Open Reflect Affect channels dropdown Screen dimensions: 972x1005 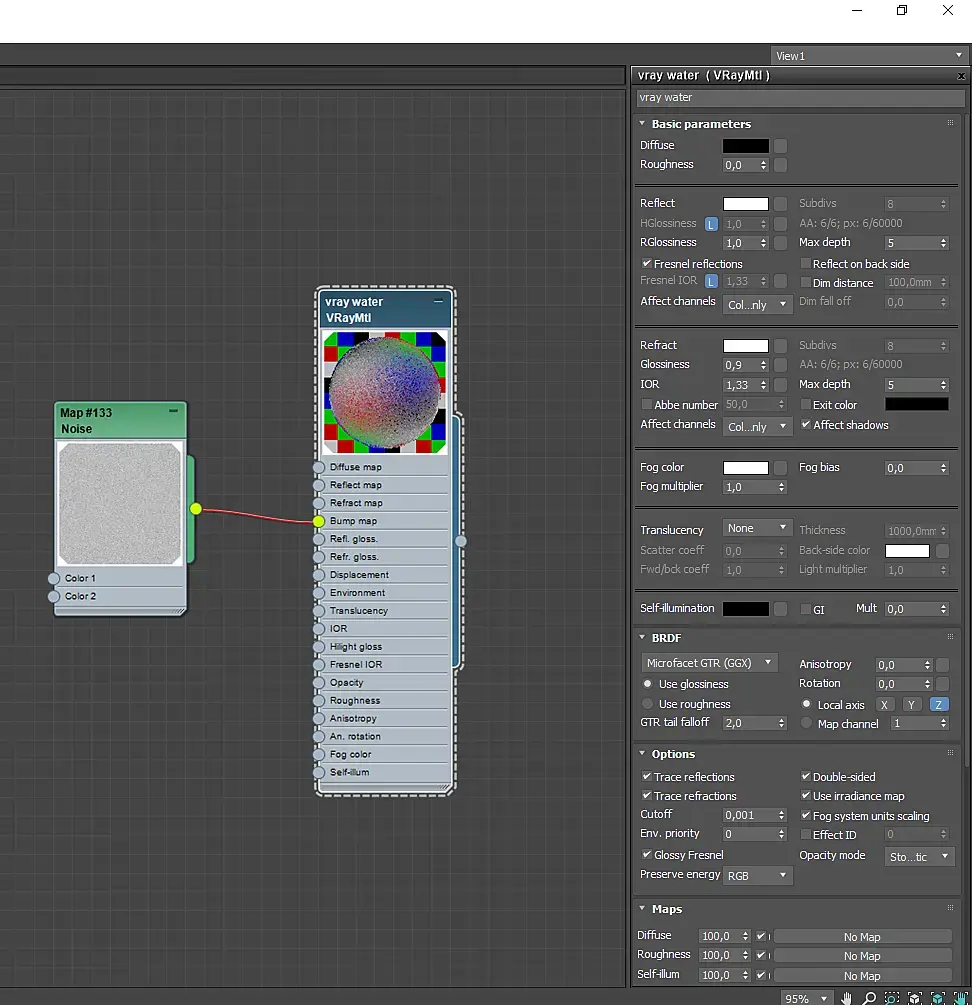coord(757,304)
